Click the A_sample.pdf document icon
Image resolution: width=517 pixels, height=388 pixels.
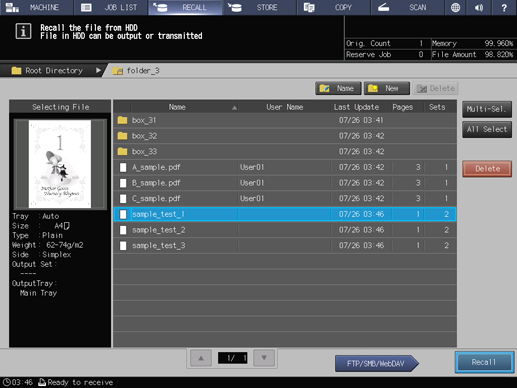[123, 167]
